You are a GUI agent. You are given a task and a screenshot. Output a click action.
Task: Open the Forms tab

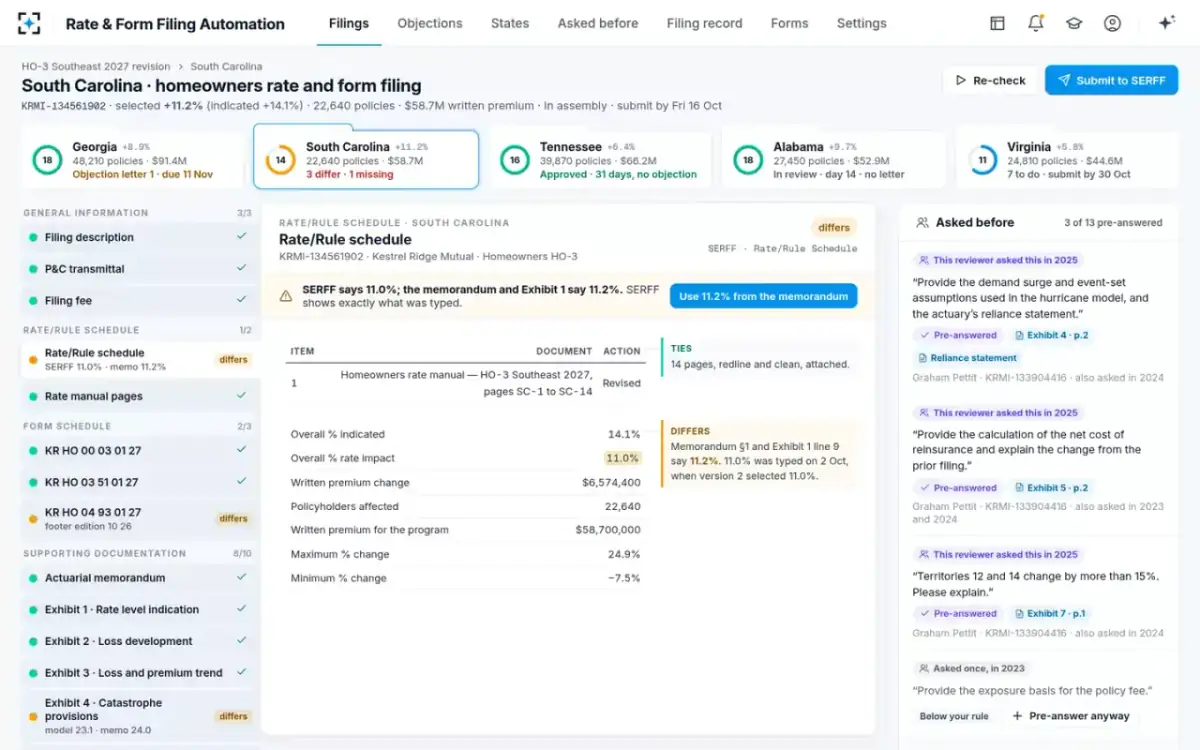click(x=789, y=23)
